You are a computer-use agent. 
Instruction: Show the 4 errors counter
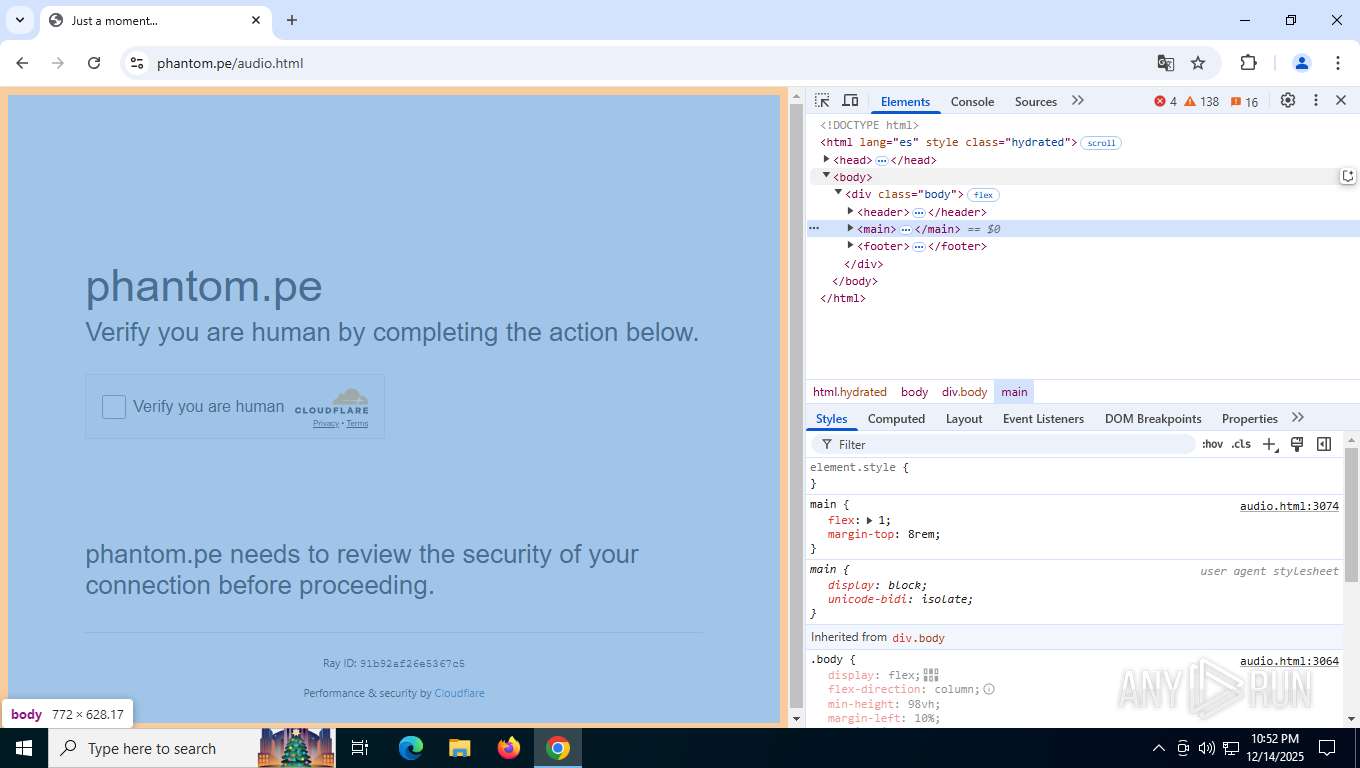coord(1166,102)
